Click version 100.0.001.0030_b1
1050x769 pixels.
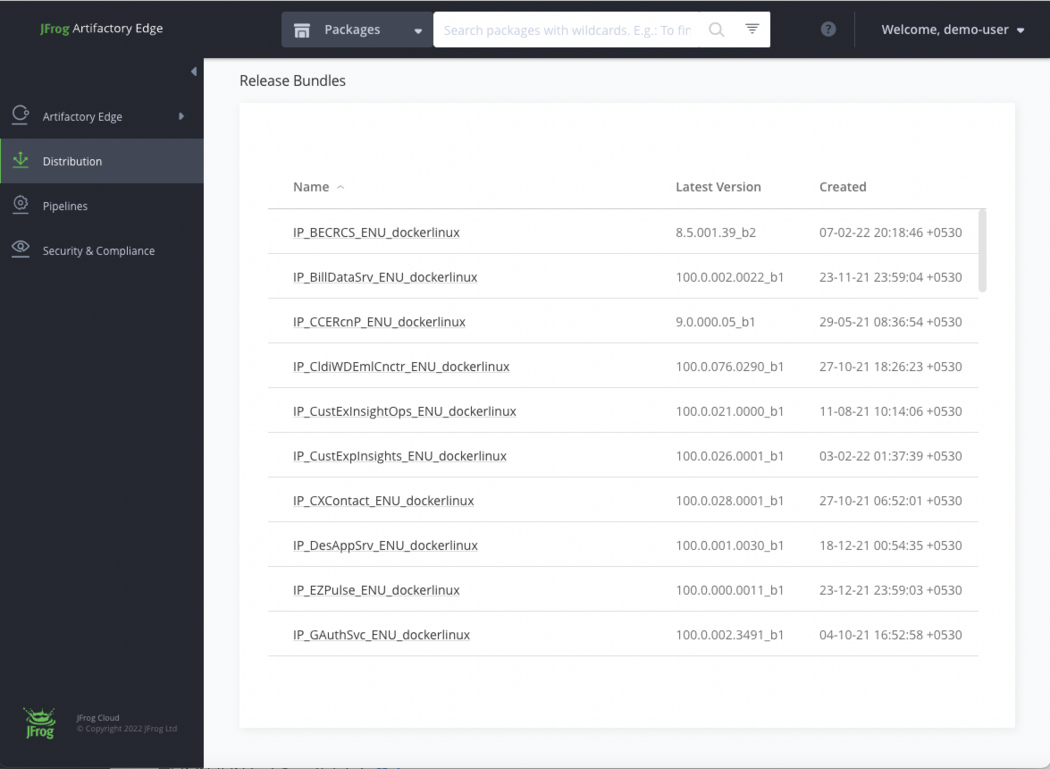[729, 546]
